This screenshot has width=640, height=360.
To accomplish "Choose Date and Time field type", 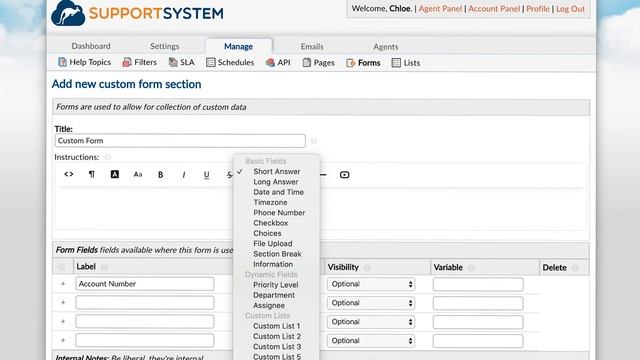I will (x=278, y=192).
